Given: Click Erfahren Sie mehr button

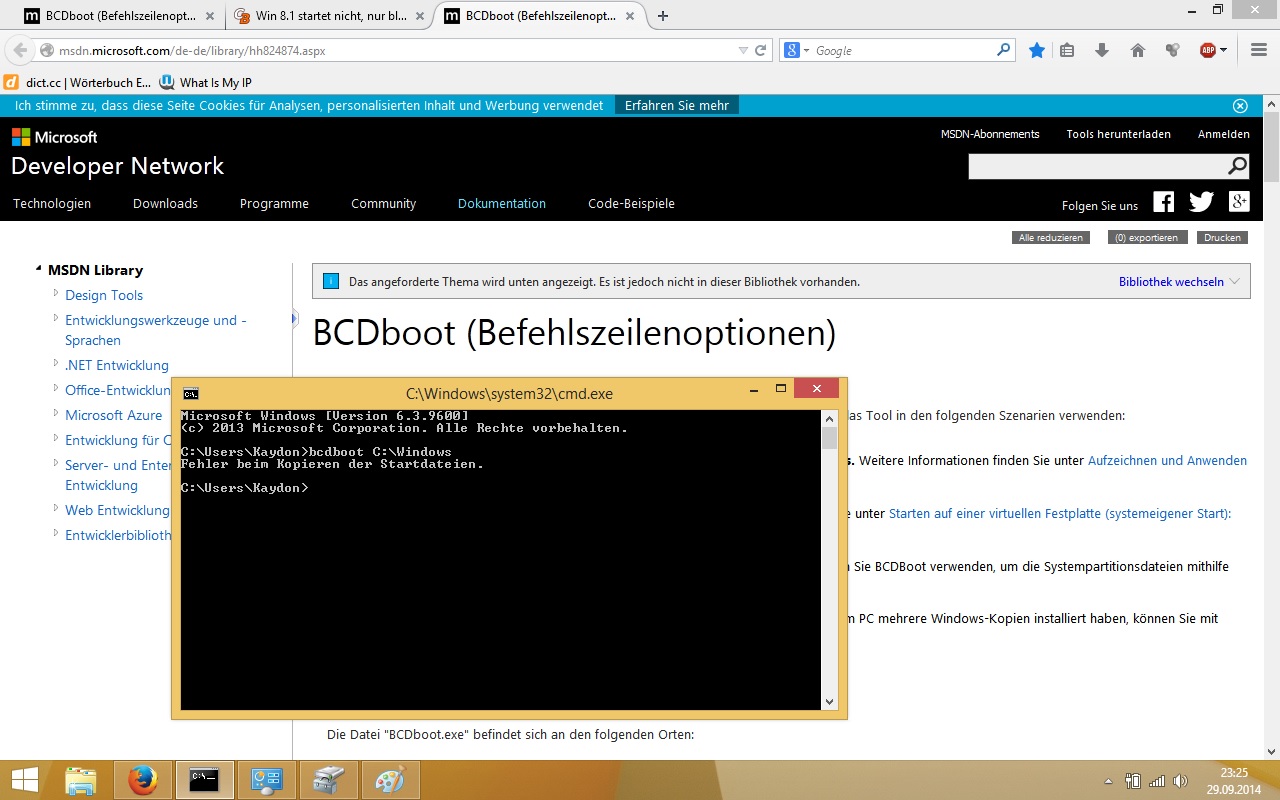Looking at the screenshot, I should [677, 105].
